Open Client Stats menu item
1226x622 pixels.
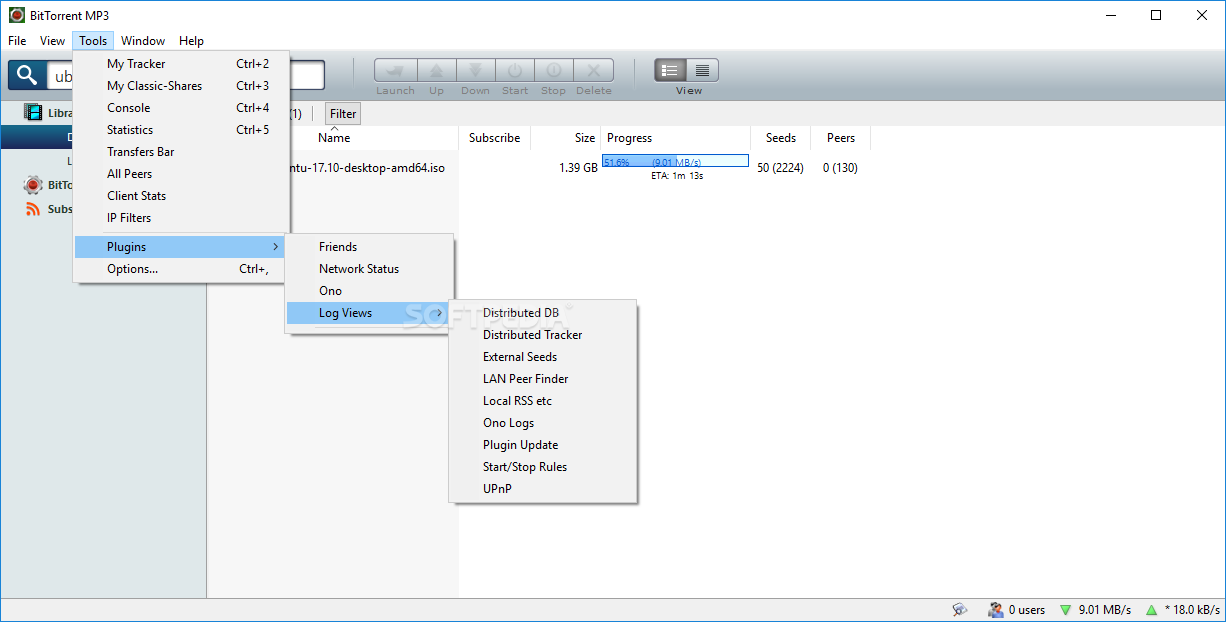click(182, 196)
